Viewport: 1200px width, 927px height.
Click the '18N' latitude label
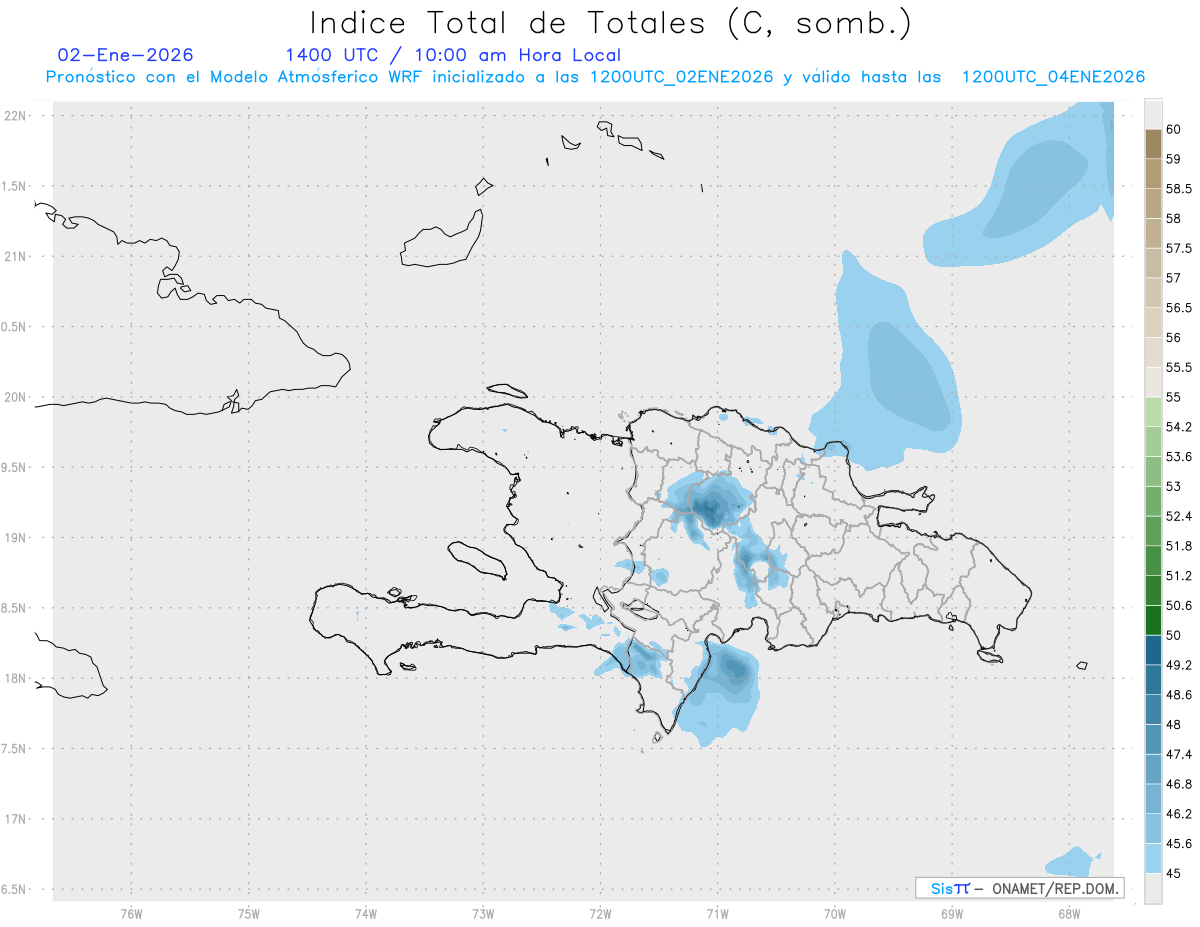[16, 678]
